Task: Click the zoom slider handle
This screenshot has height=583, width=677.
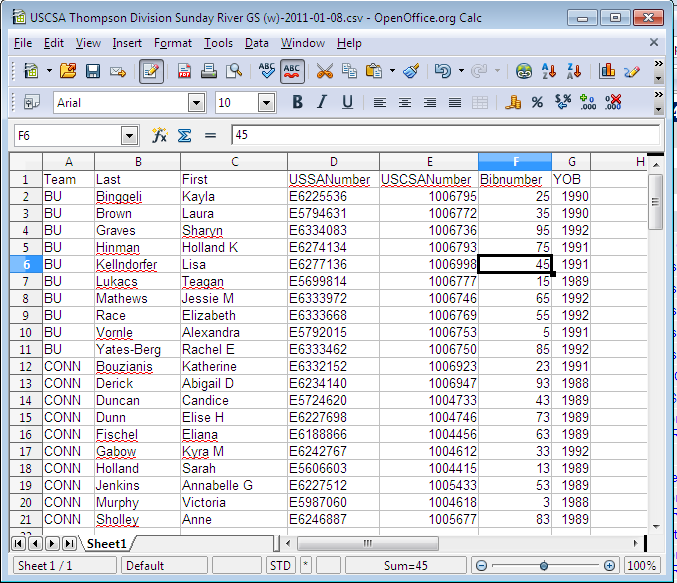Action: coord(544,566)
